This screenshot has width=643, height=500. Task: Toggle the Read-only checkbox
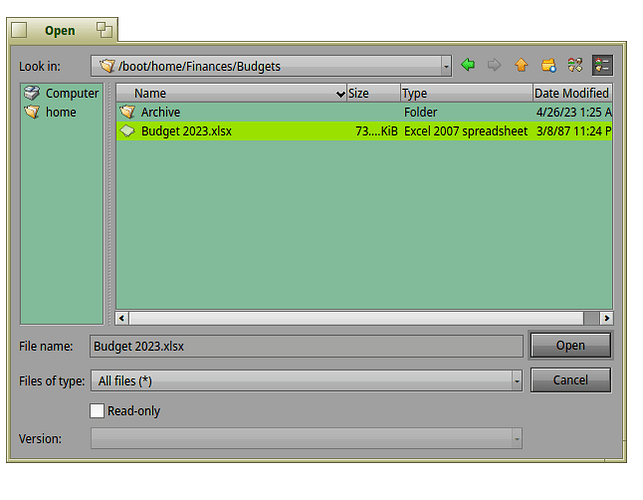point(97,410)
